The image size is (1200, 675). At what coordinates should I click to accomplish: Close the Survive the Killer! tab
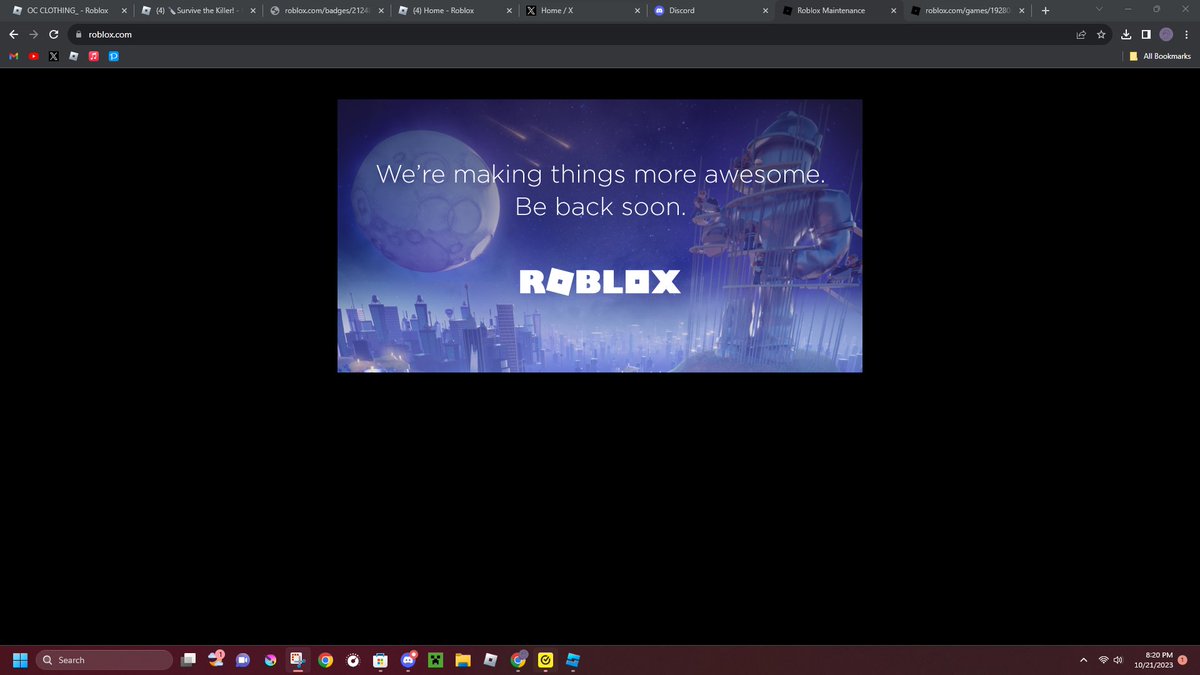pyautogui.click(x=252, y=11)
